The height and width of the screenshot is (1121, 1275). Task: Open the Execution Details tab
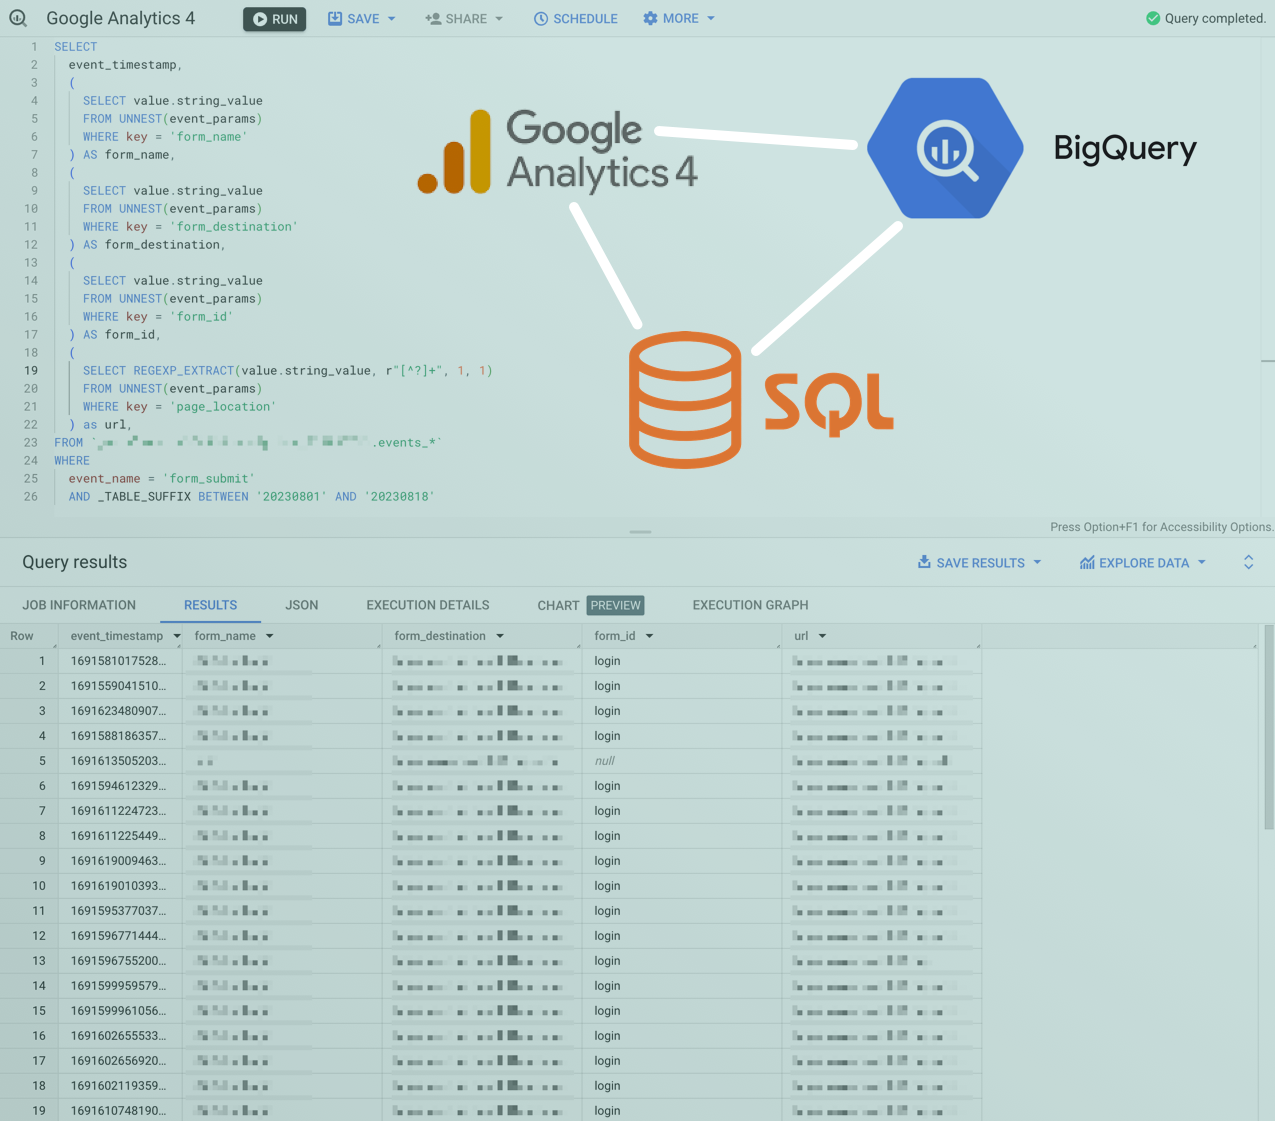pyautogui.click(x=427, y=605)
